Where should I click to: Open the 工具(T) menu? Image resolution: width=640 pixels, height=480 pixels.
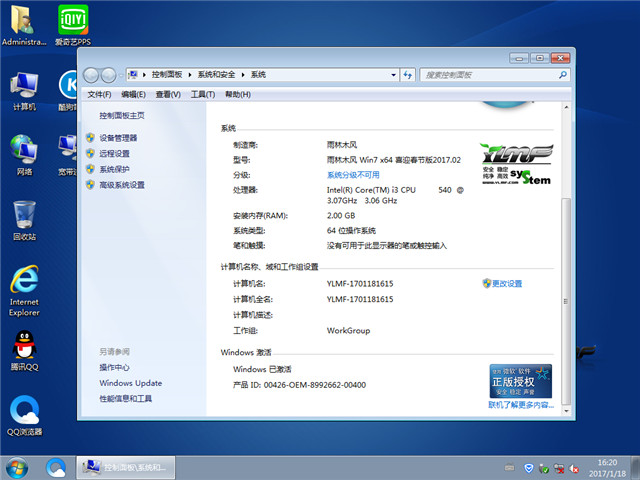click(203, 94)
